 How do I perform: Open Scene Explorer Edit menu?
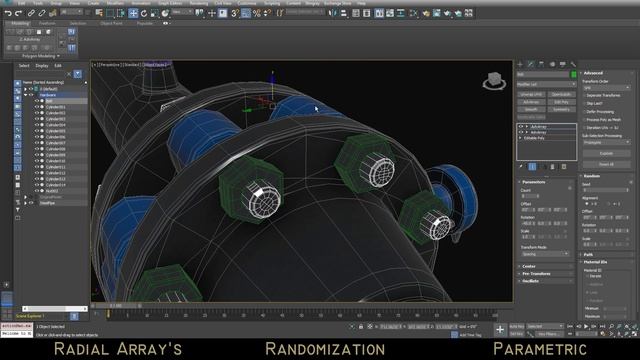tap(58, 66)
